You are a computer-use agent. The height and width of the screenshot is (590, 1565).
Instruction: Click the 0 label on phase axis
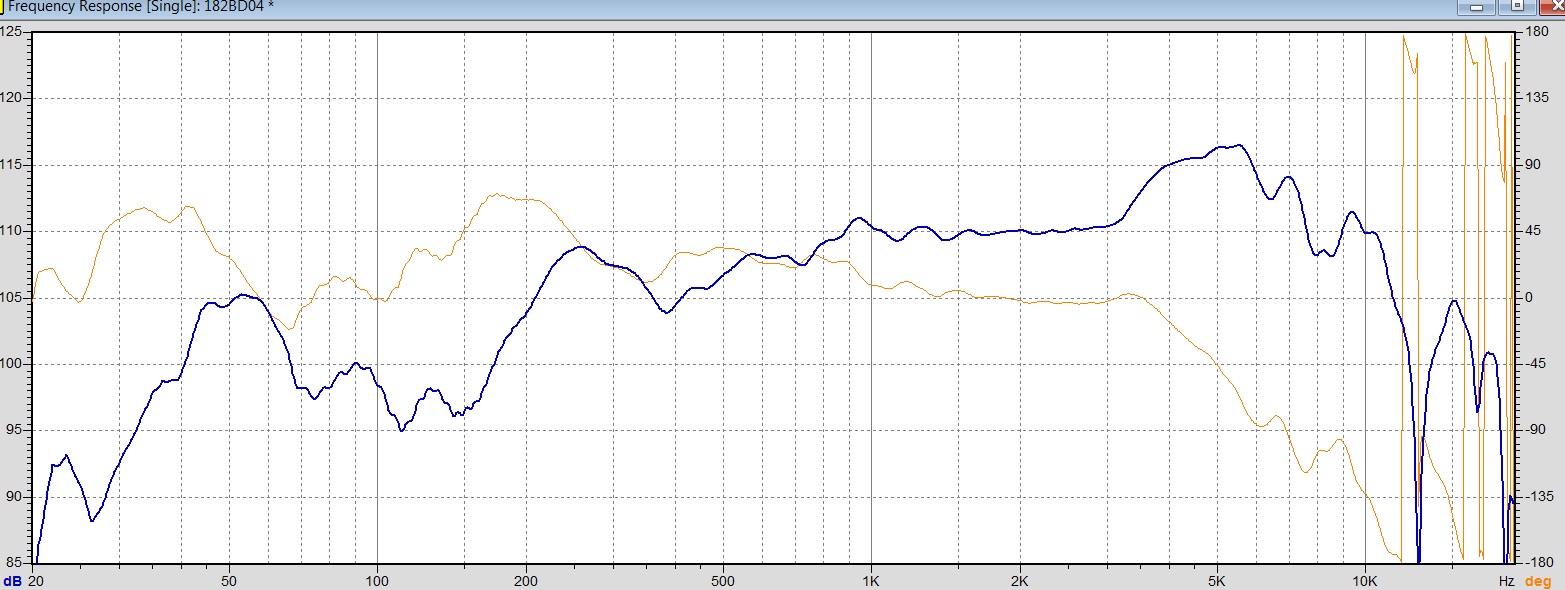[x=1529, y=297]
